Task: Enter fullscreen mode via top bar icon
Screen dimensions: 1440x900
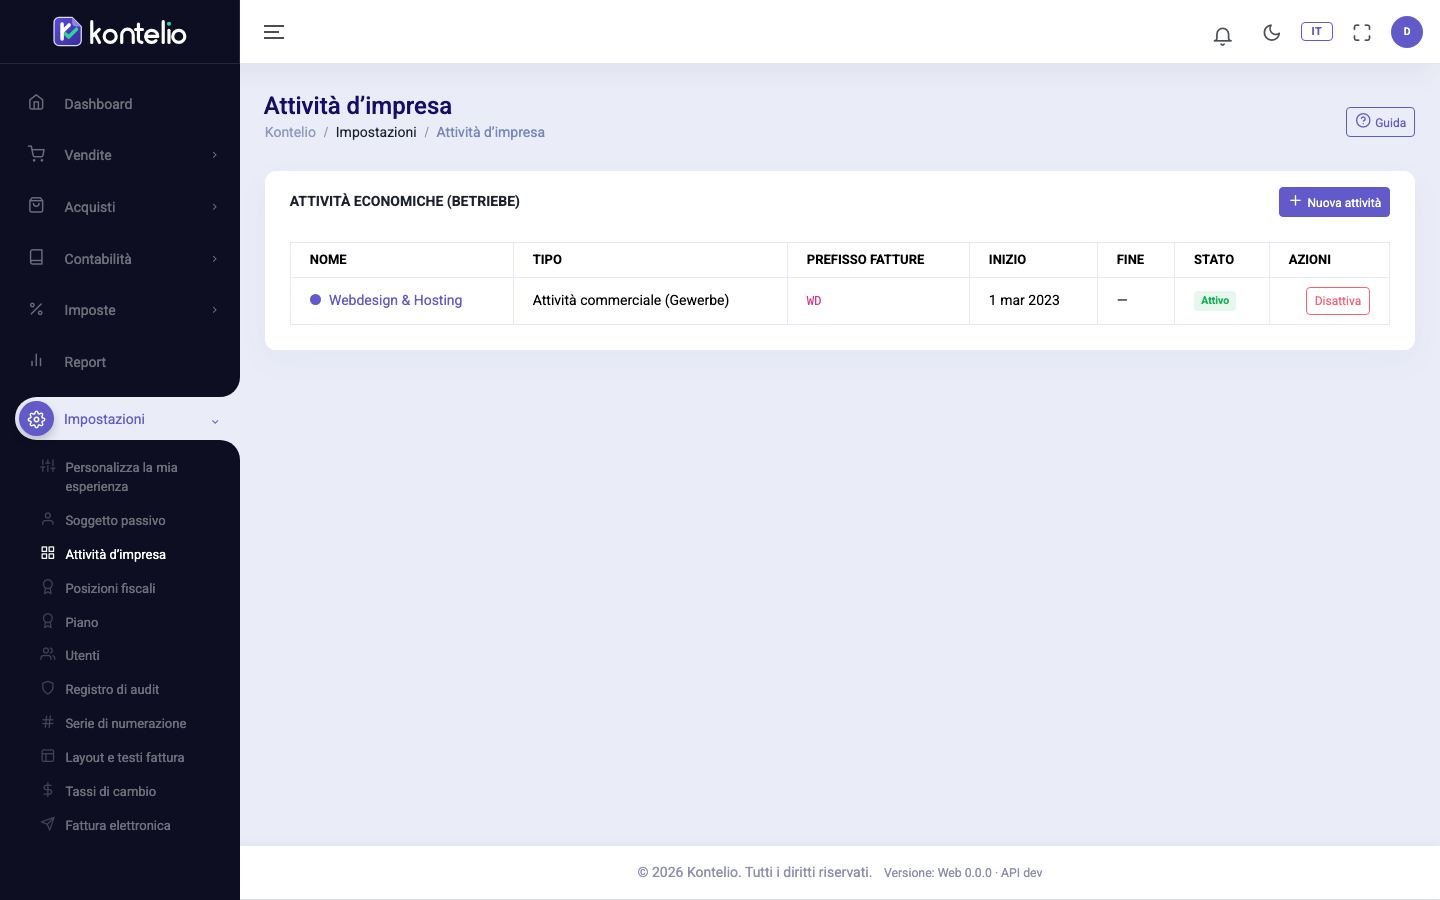Action: tap(1362, 33)
